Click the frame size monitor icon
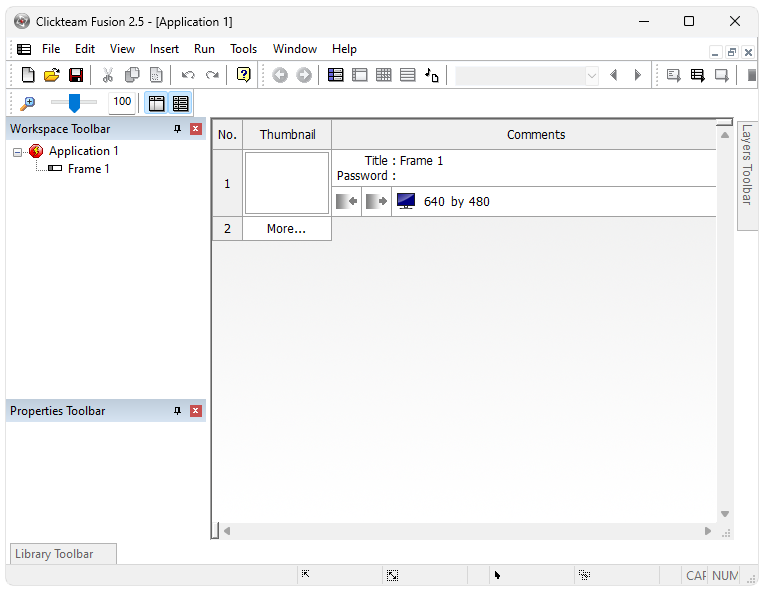 [406, 201]
